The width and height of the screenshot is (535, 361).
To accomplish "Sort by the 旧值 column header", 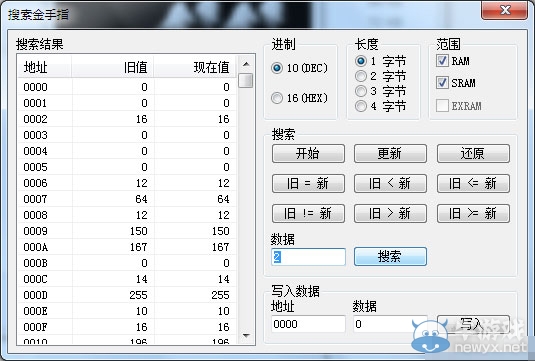I will [x=113, y=67].
